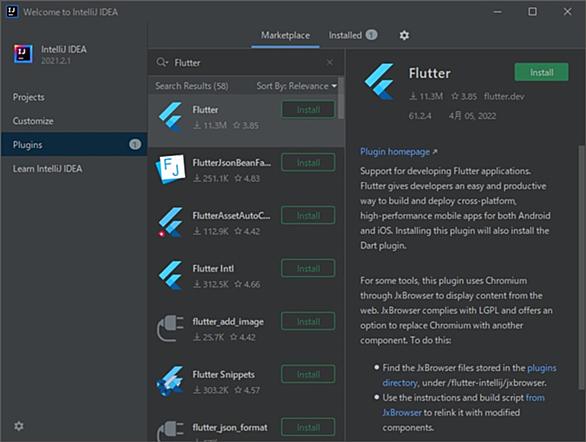
Task: Click the 3.85 rating in details header
Action: (x=464, y=96)
